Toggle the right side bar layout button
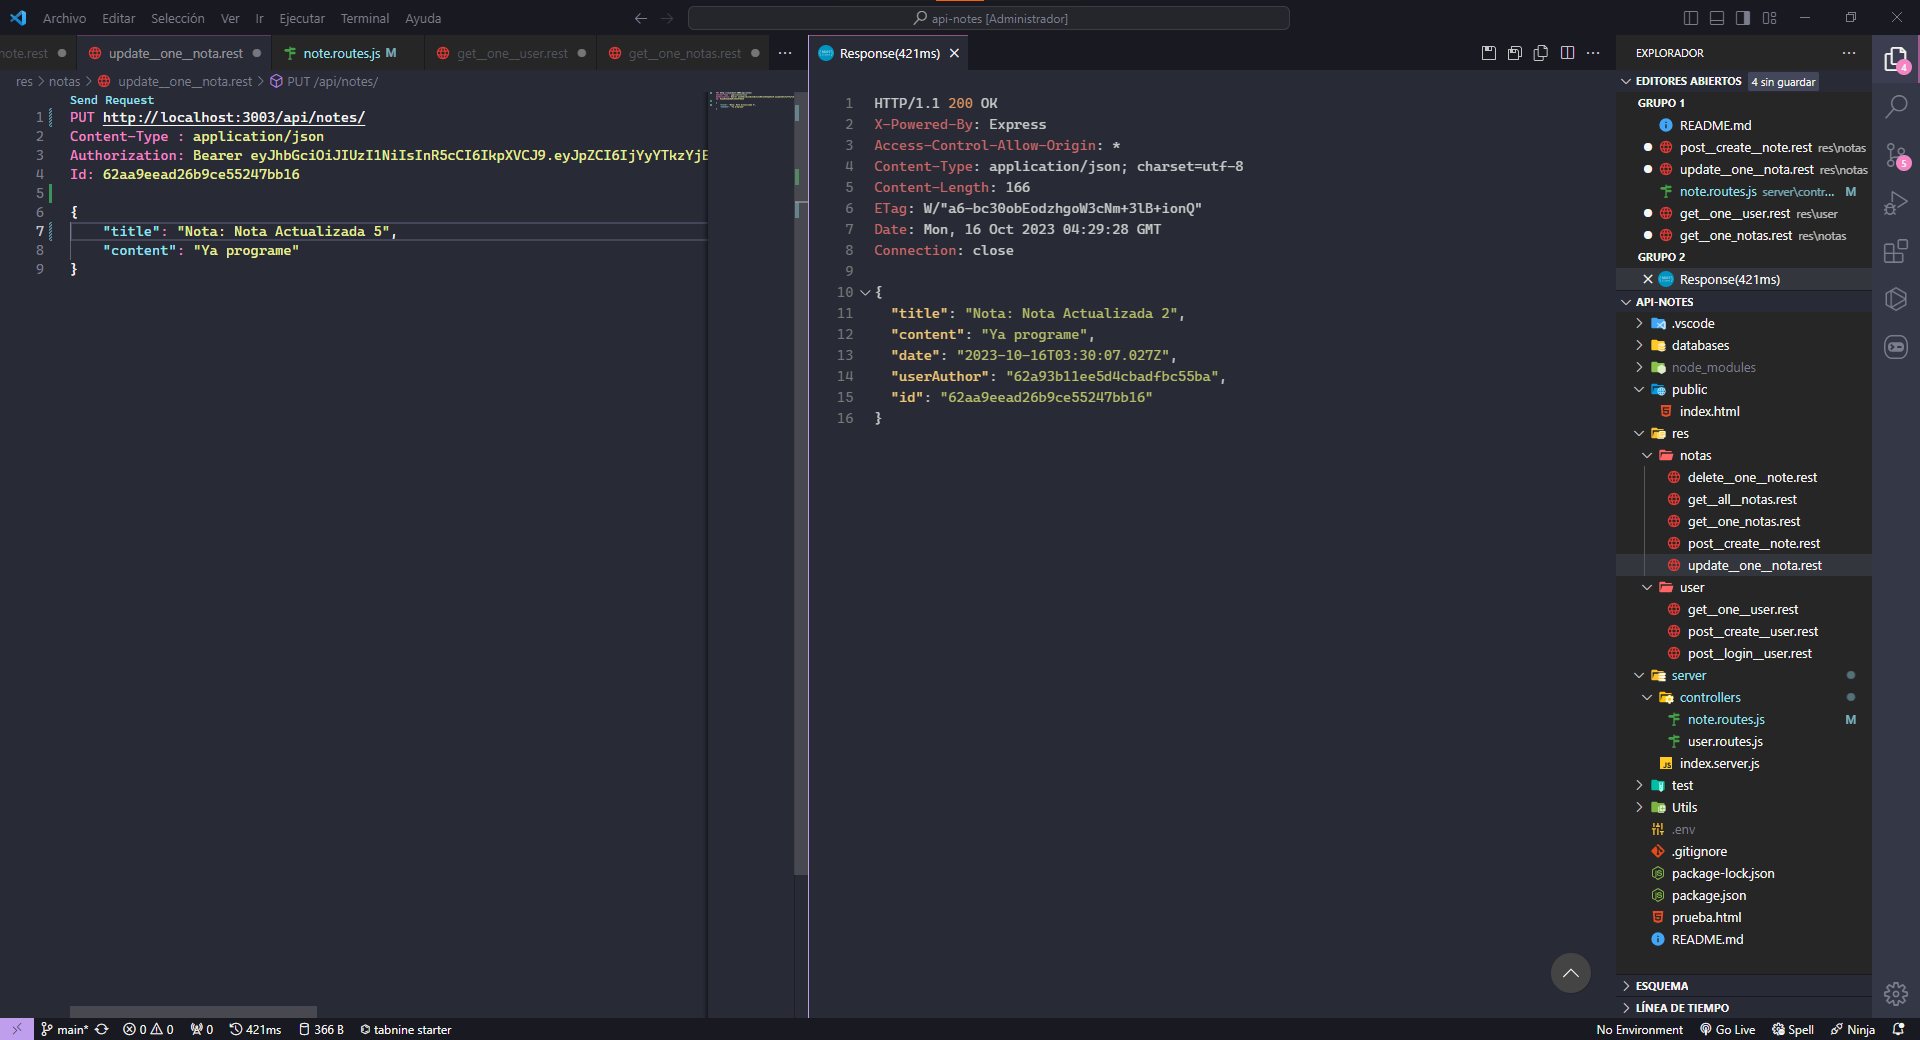The height and width of the screenshot is (1040, 1920). point(1743,18)
